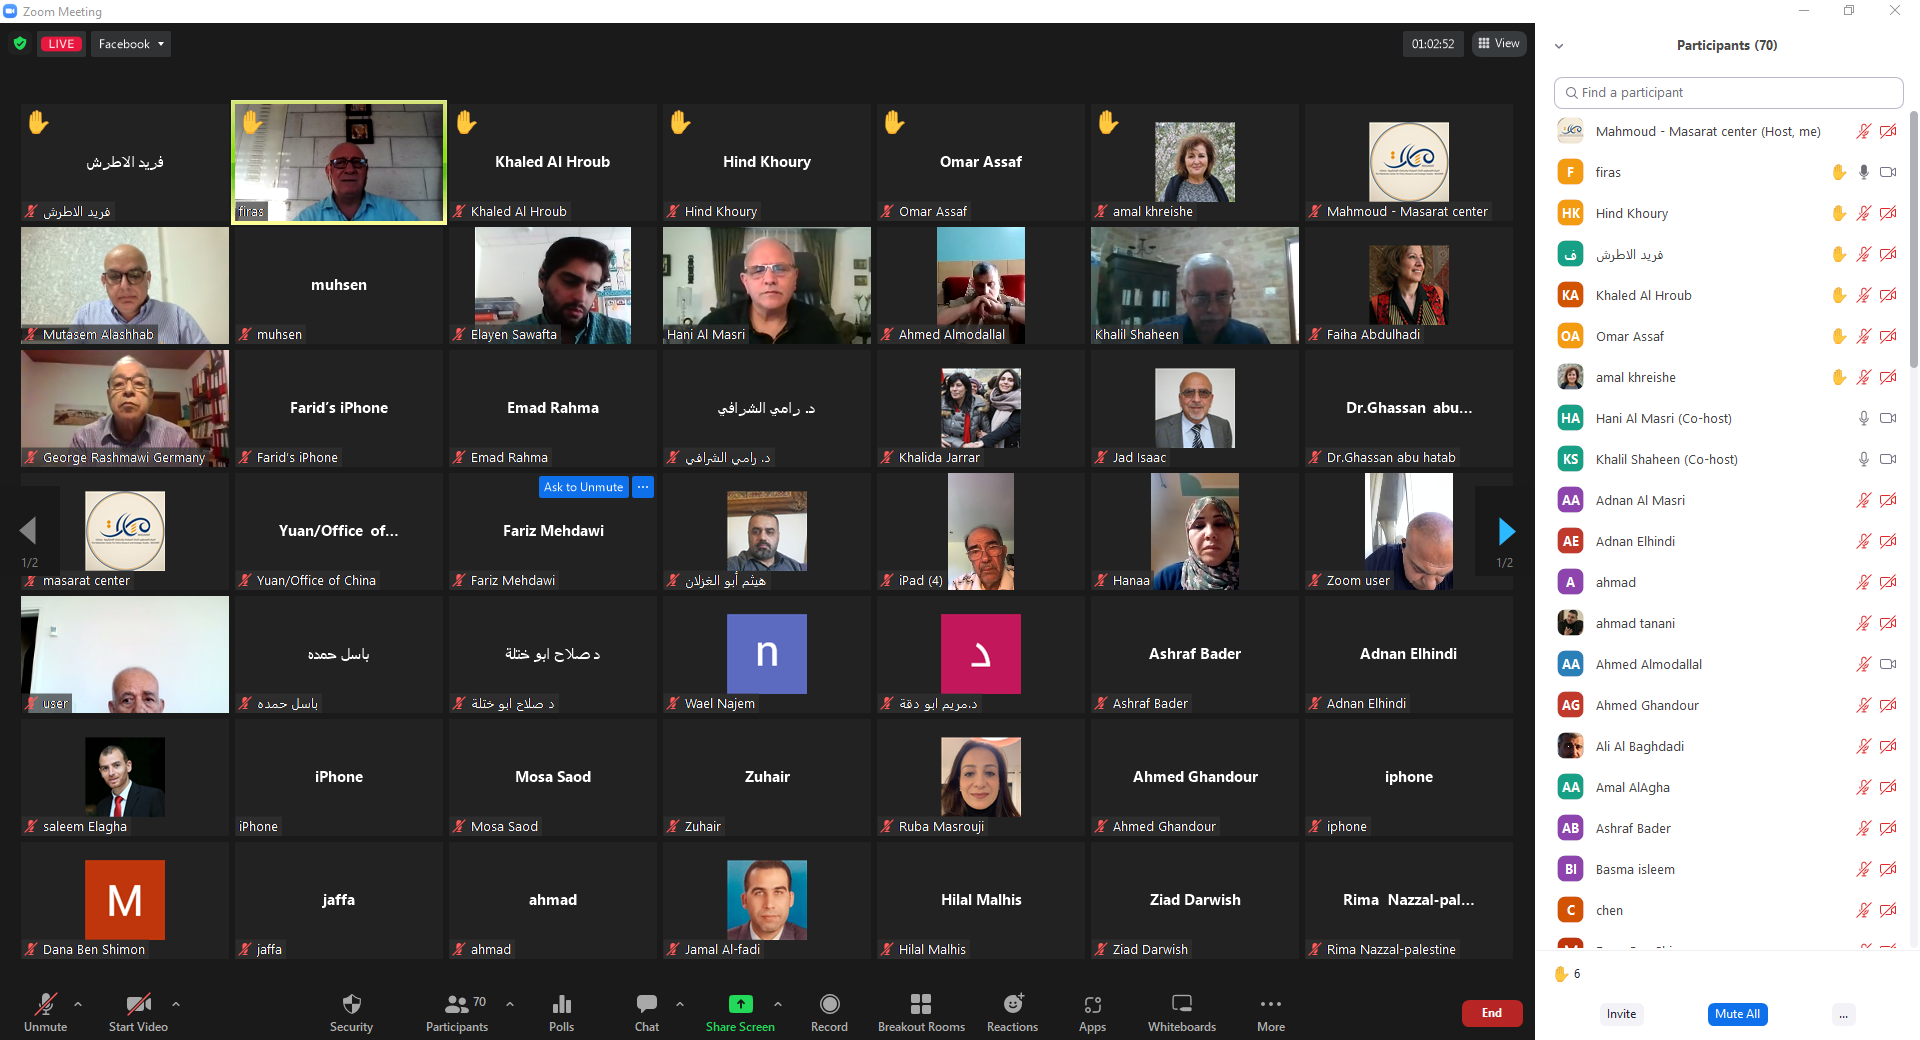Click Ask to Unmute on Fariz Mehdawi
Image resolution: width=1920 pixels, height=1040 pixels.
pos(583,487)
